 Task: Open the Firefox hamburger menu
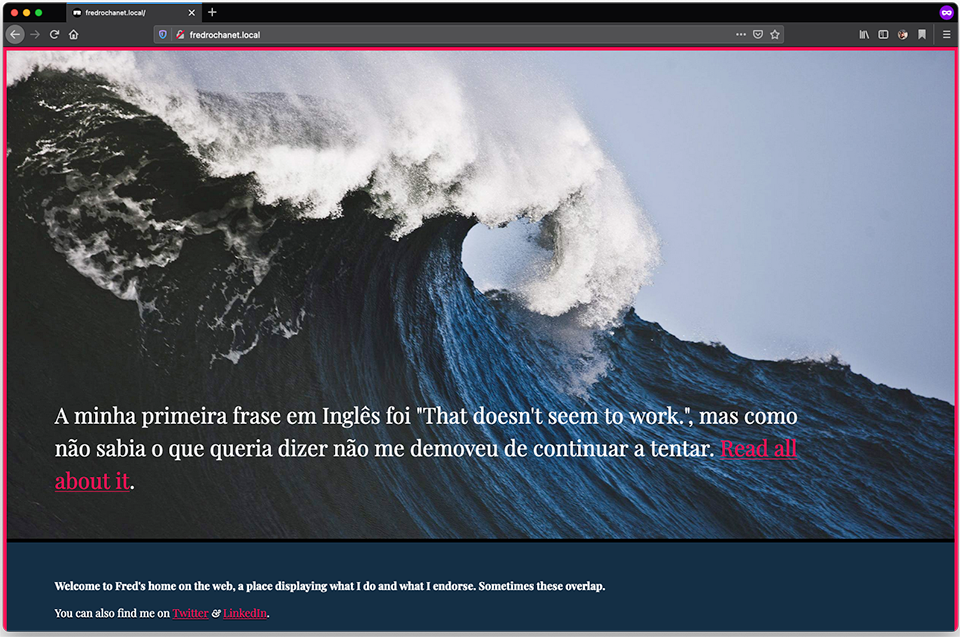[x=947, y=35]
